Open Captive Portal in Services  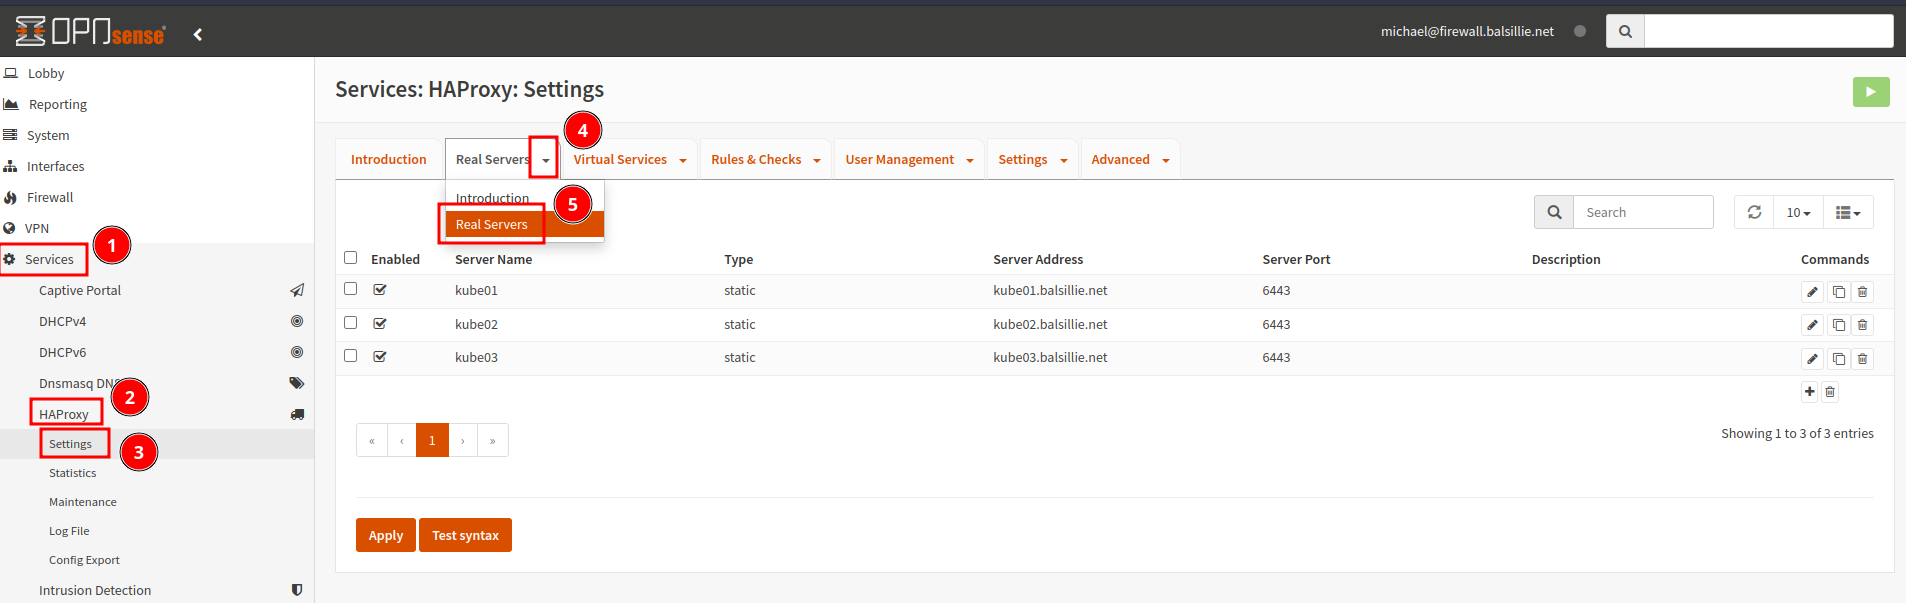tap(80, 290)
